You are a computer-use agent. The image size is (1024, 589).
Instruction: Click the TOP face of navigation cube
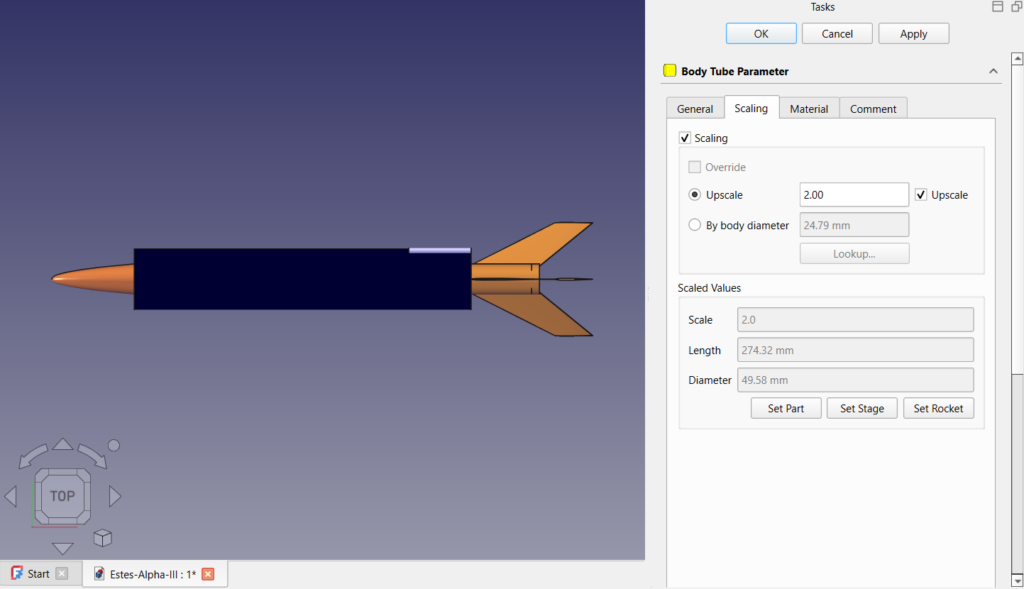(62, 495)
